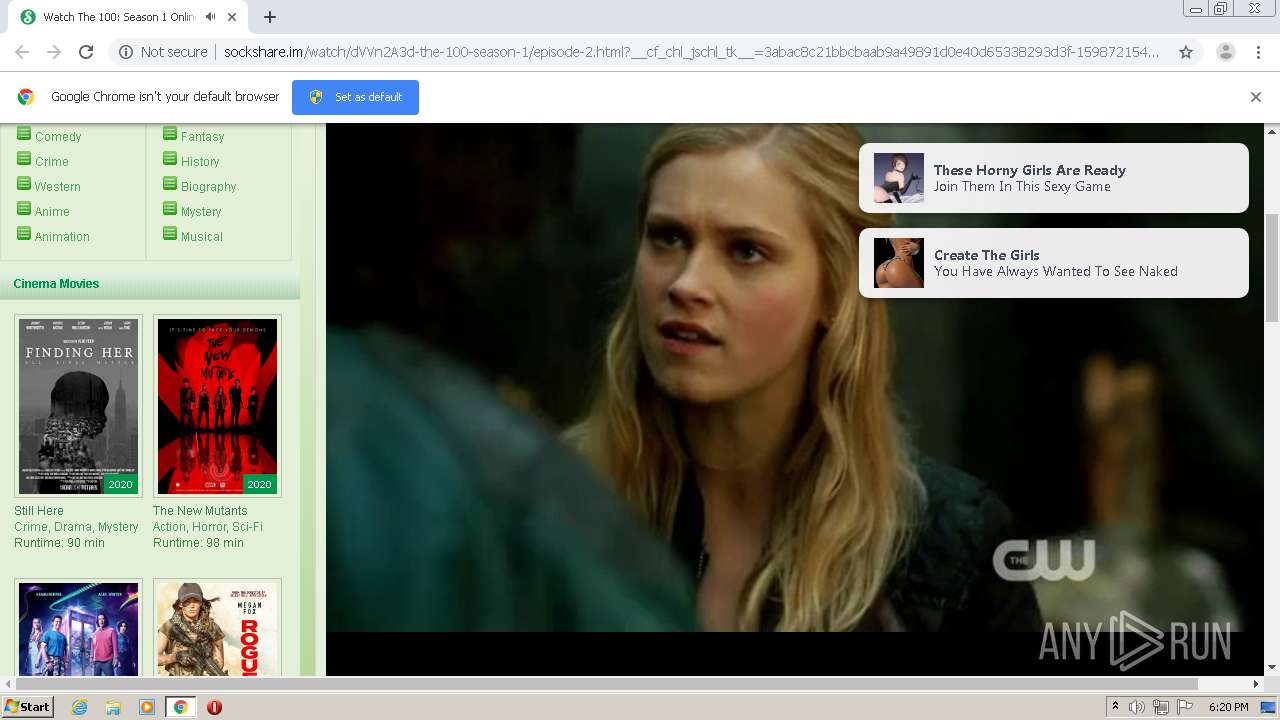Click the green icon beside Musical

click(170, 233)
